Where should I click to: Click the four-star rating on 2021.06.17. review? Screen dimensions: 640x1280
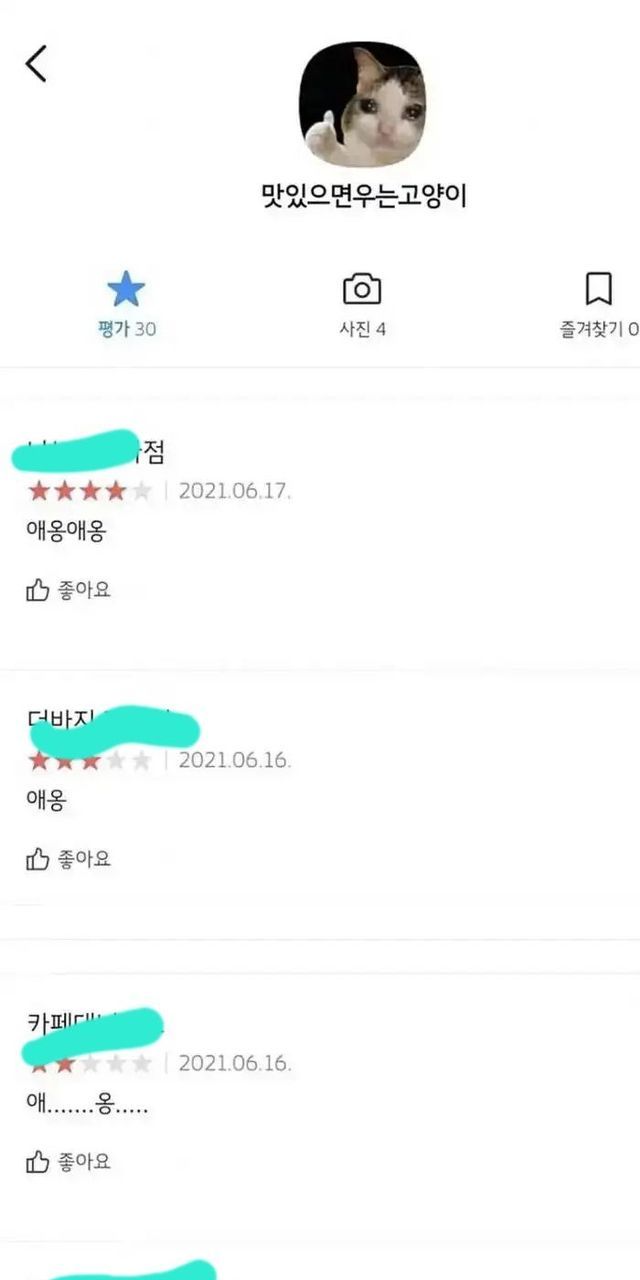90,491
